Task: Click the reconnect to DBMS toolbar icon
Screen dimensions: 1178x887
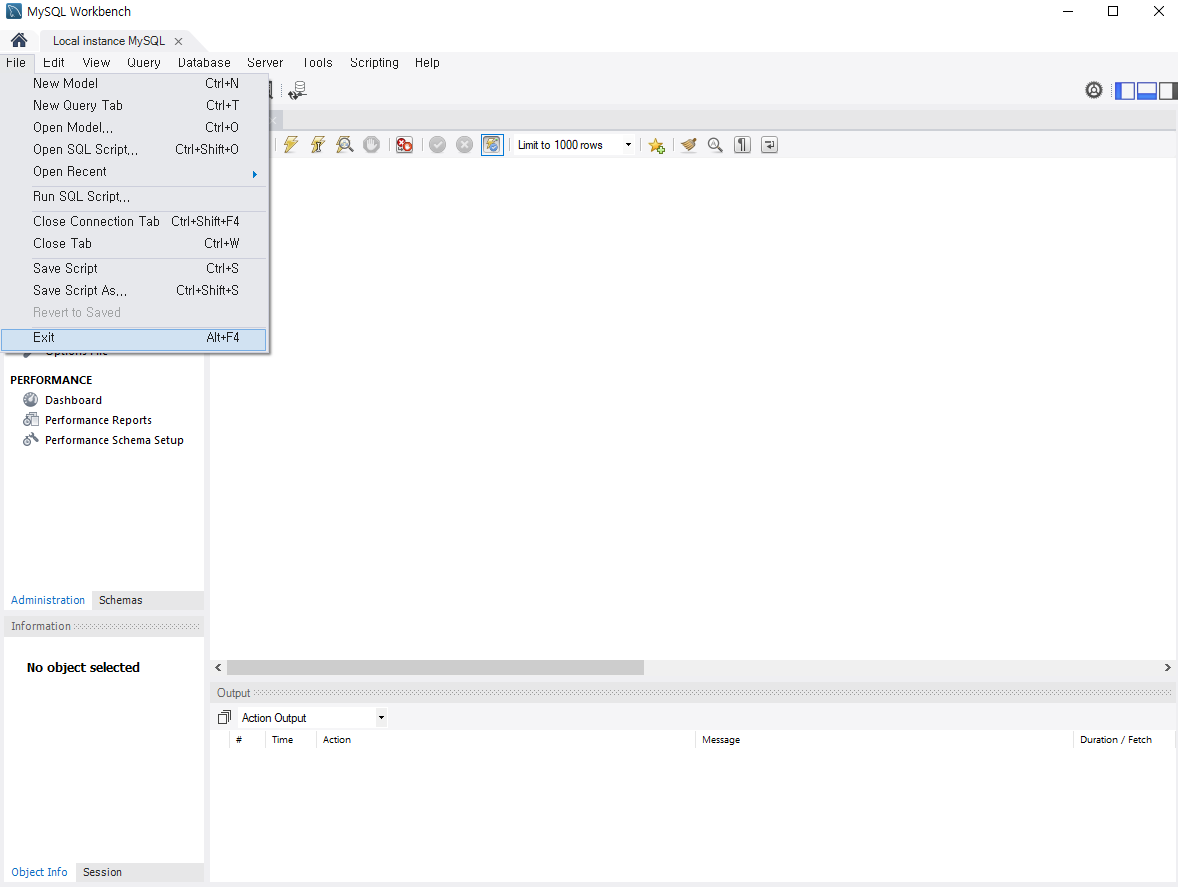Action: point(298,90)
